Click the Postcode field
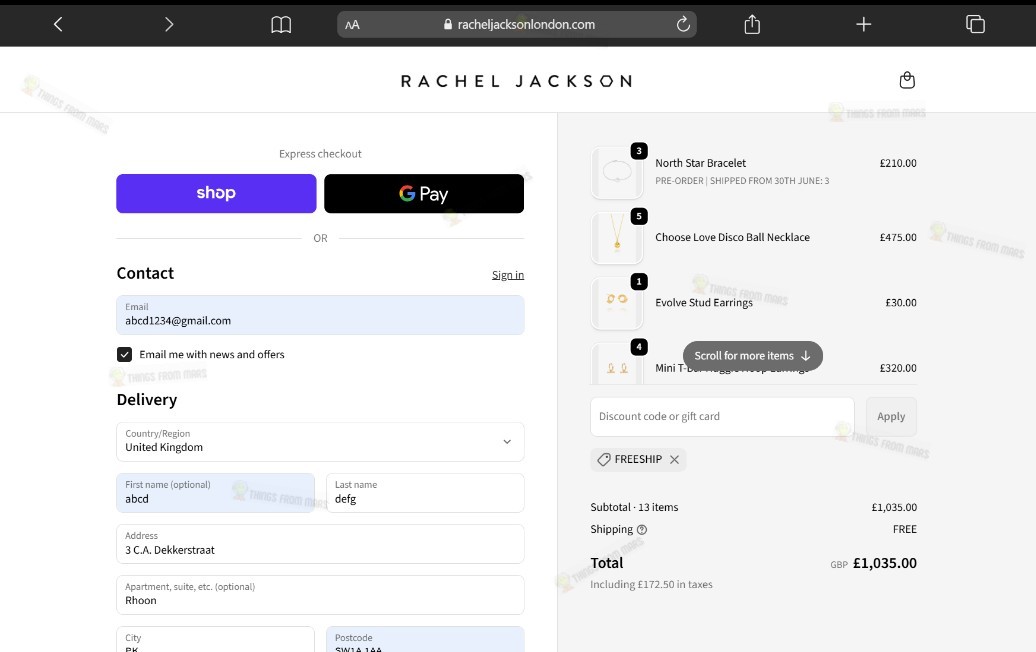The image size is (1036, 652). [425, 639]
